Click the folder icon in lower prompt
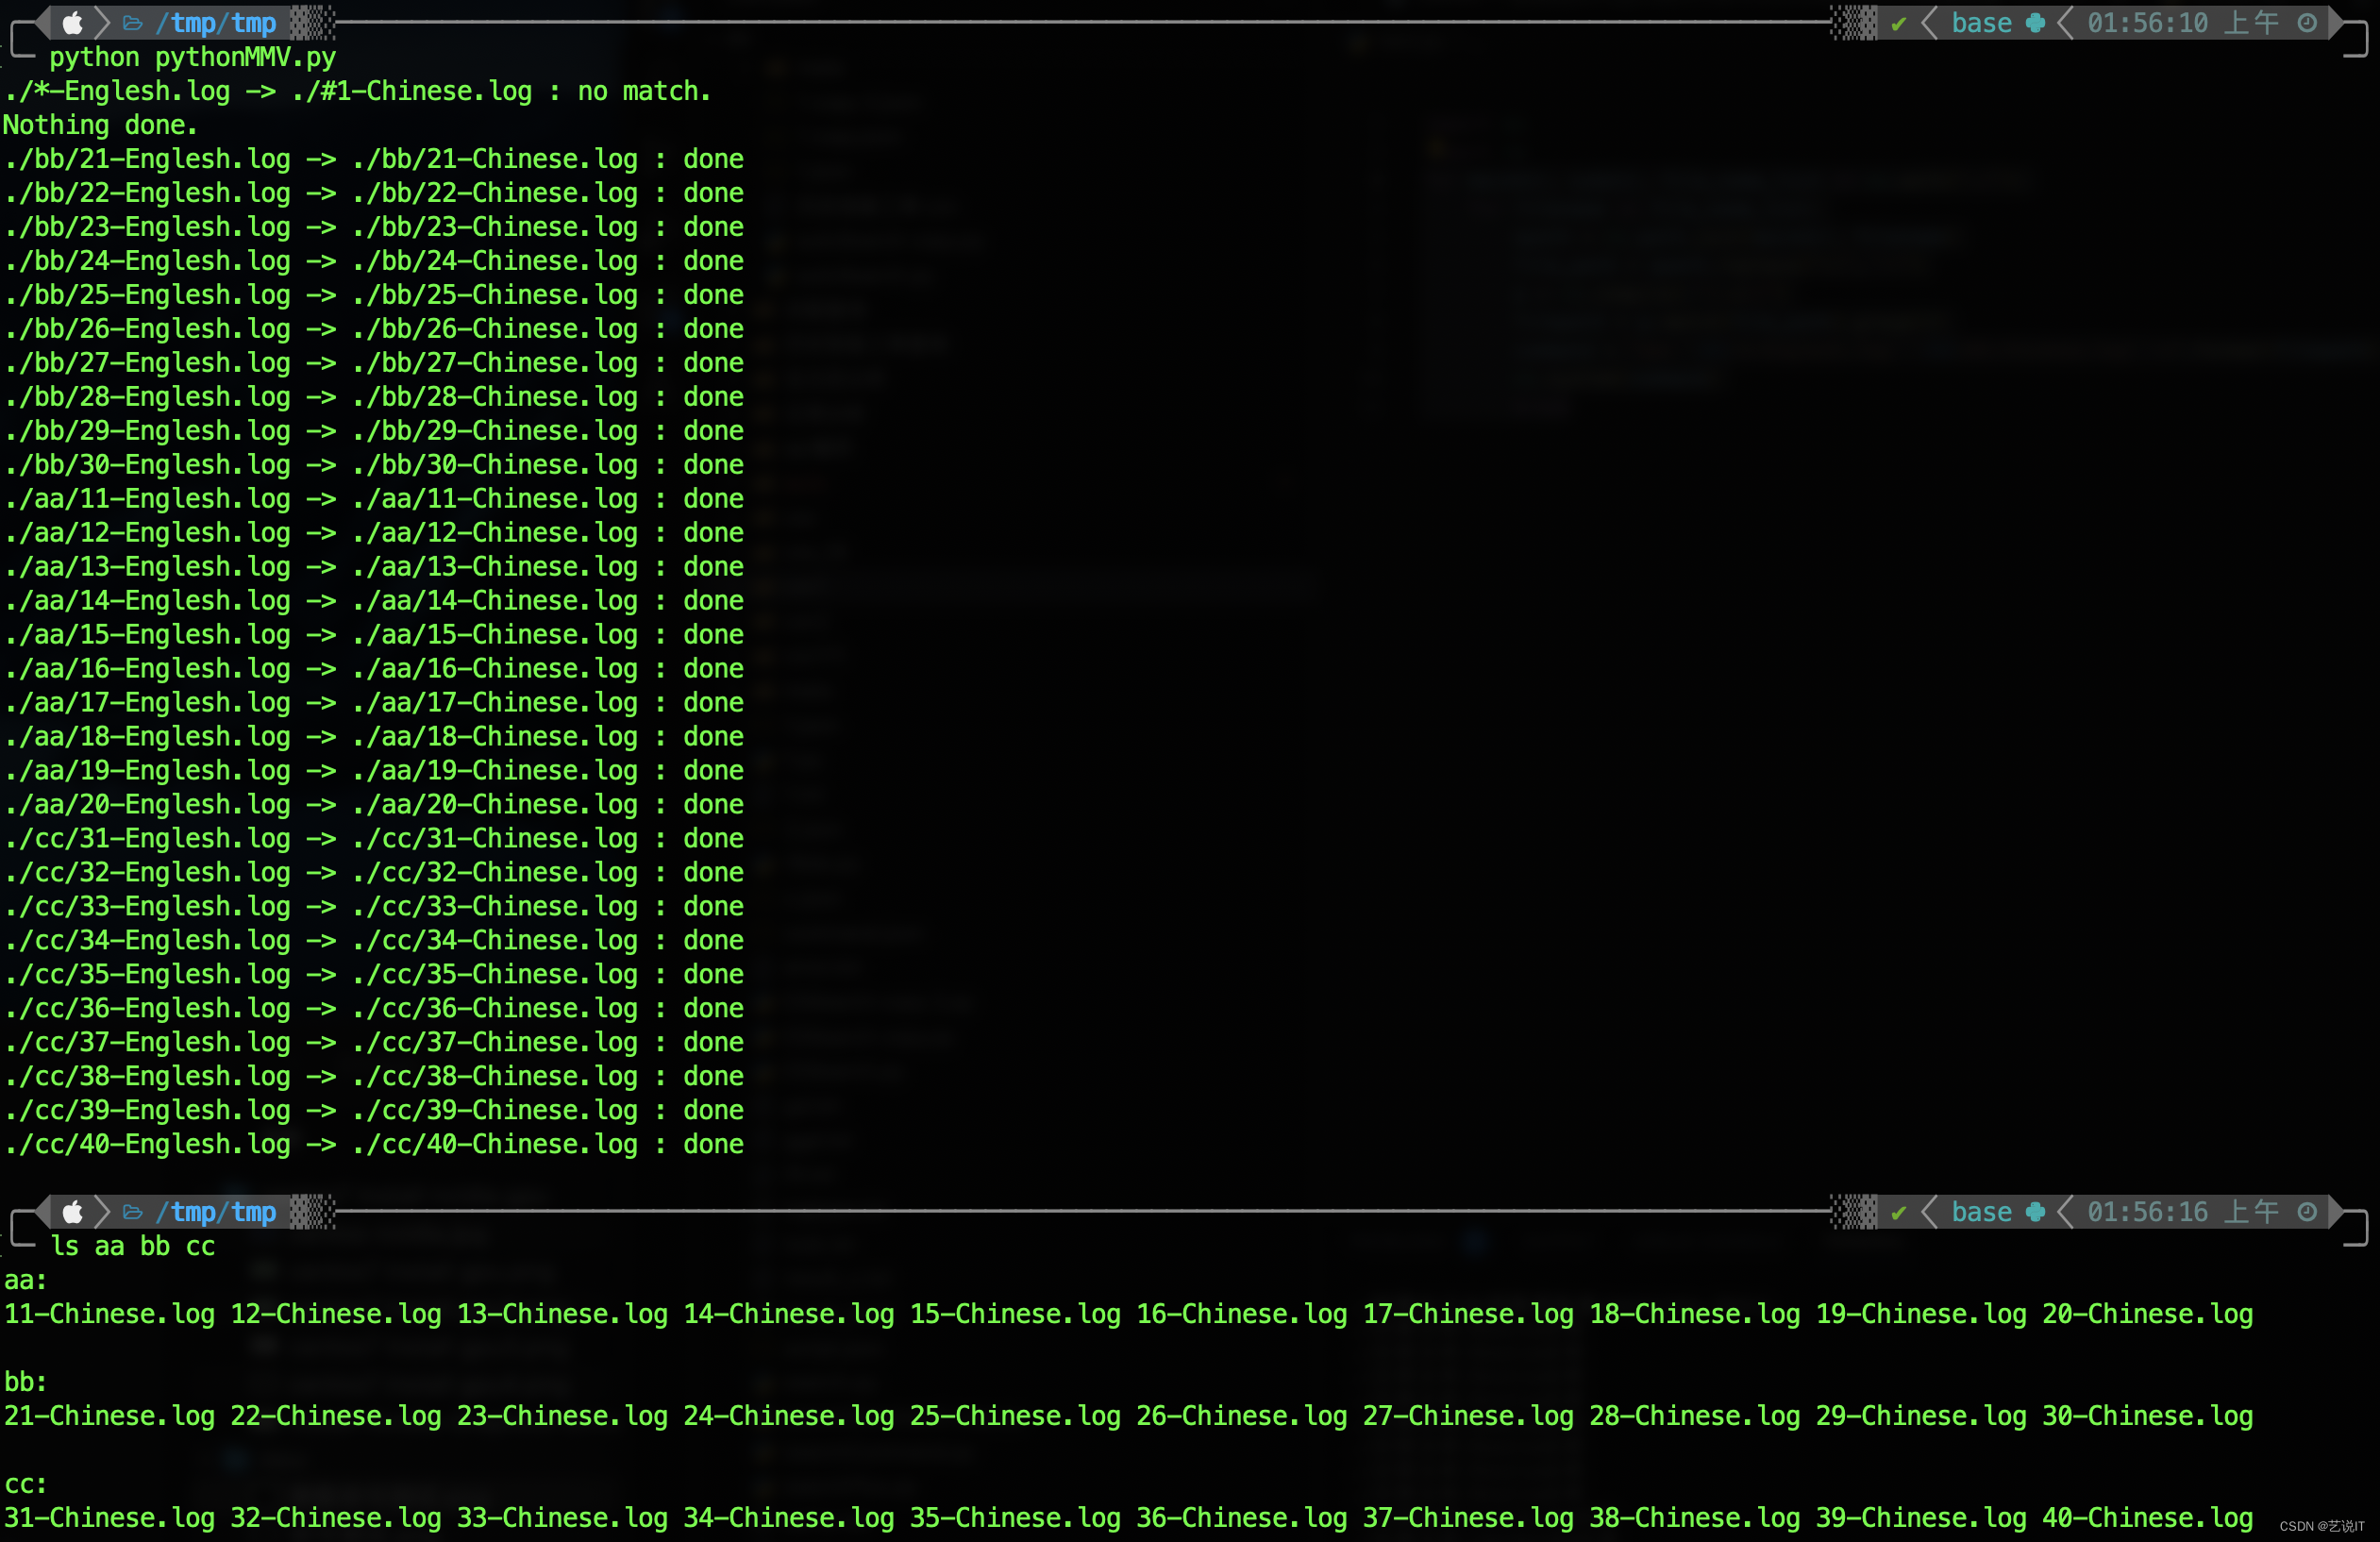This screenshot has height=1542, width=2380. click(132, 1211)
